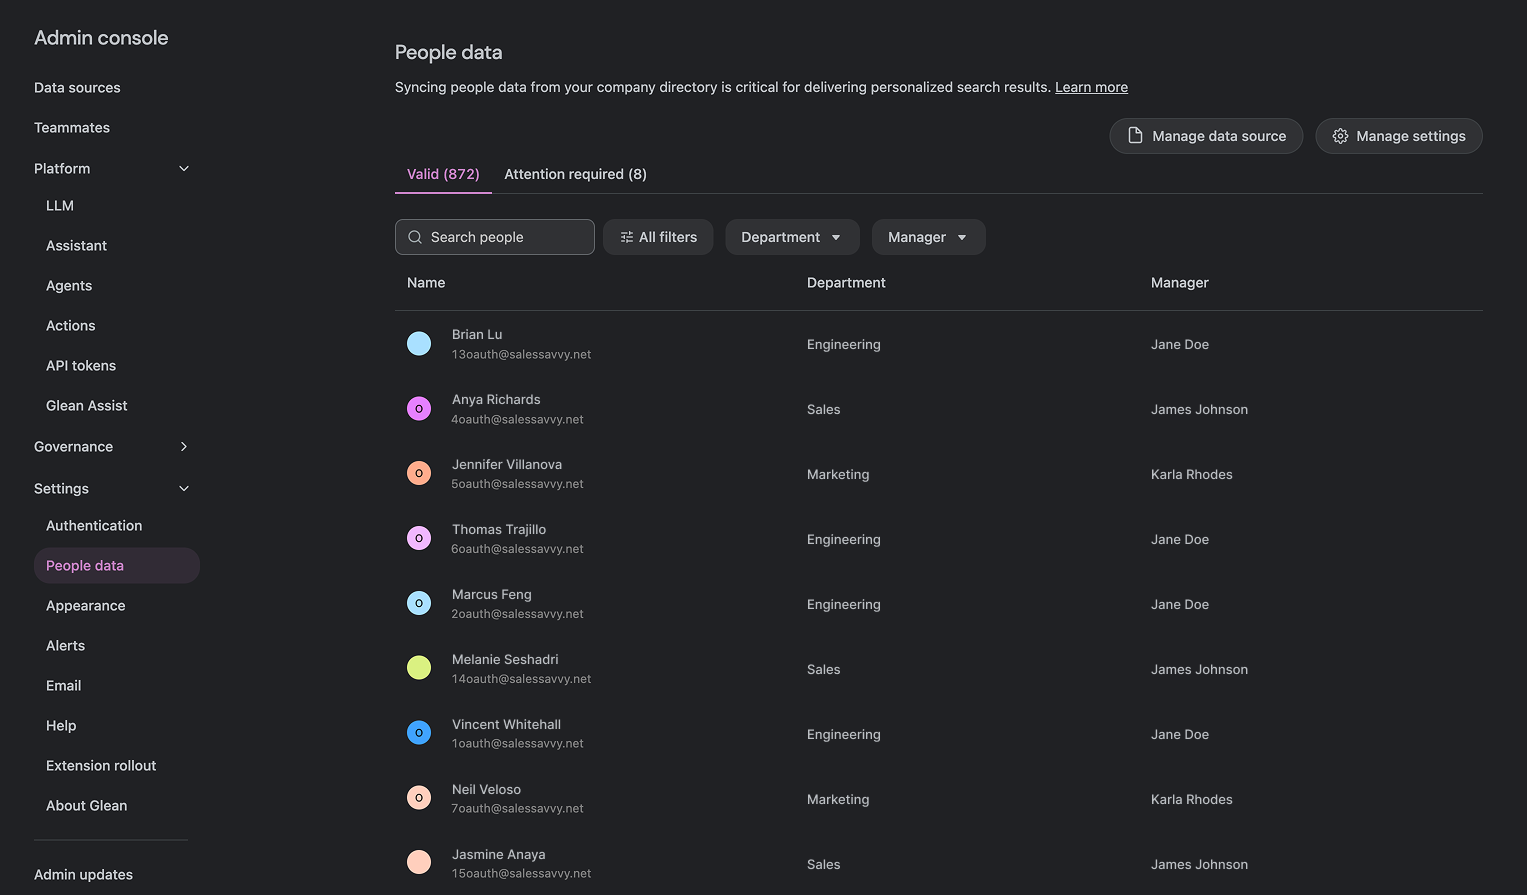
Task: Expand the Governance section in the sidebar
Action: 184,447
